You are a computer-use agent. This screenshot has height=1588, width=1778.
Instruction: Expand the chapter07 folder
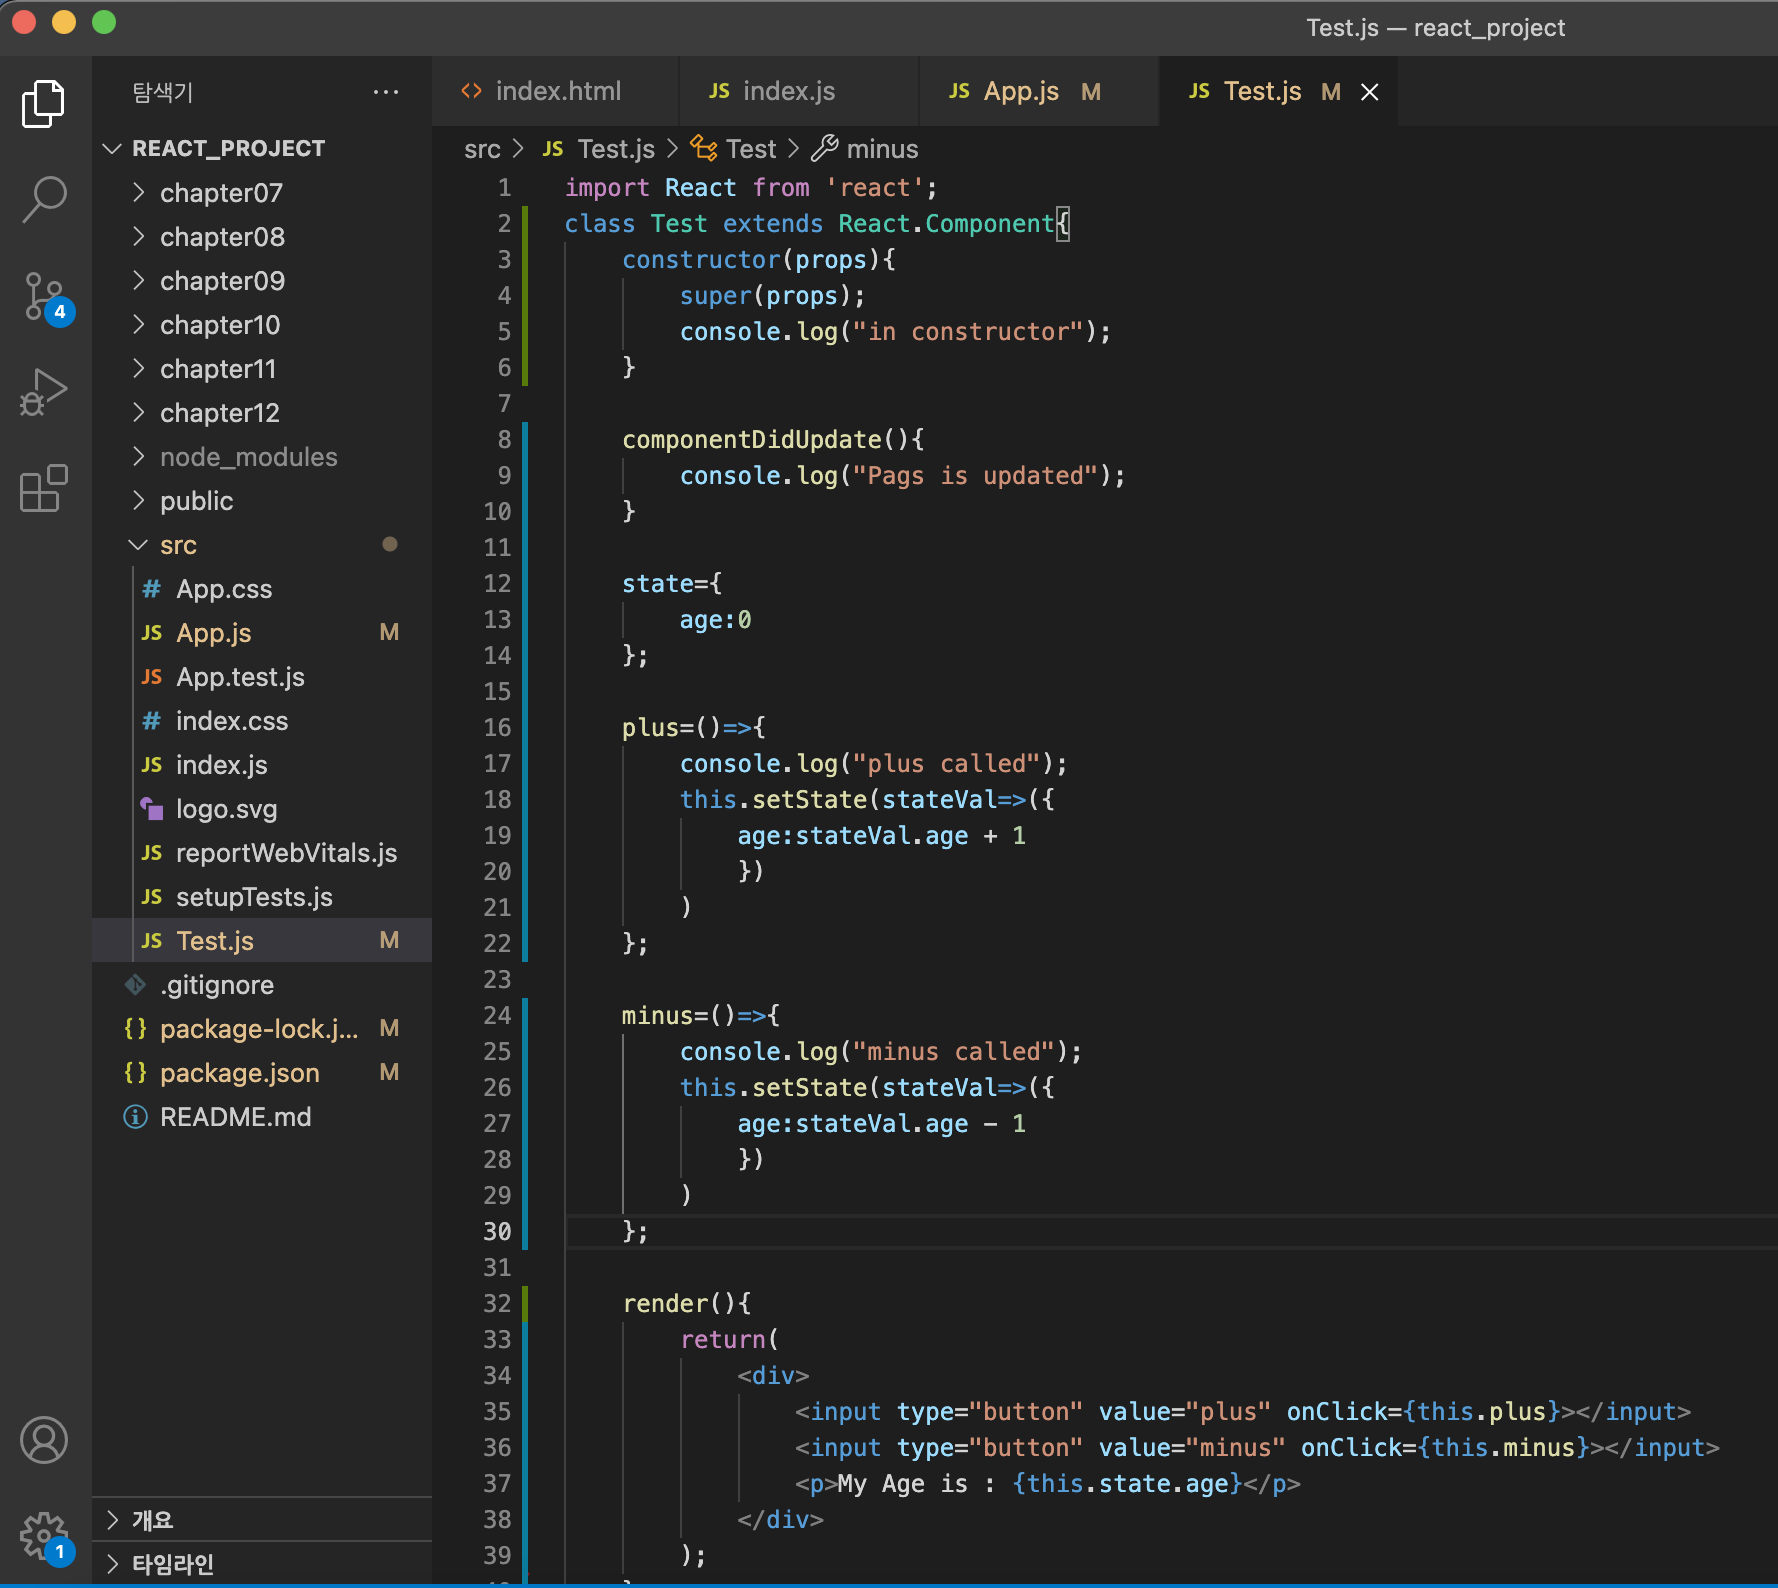[139, 192]
